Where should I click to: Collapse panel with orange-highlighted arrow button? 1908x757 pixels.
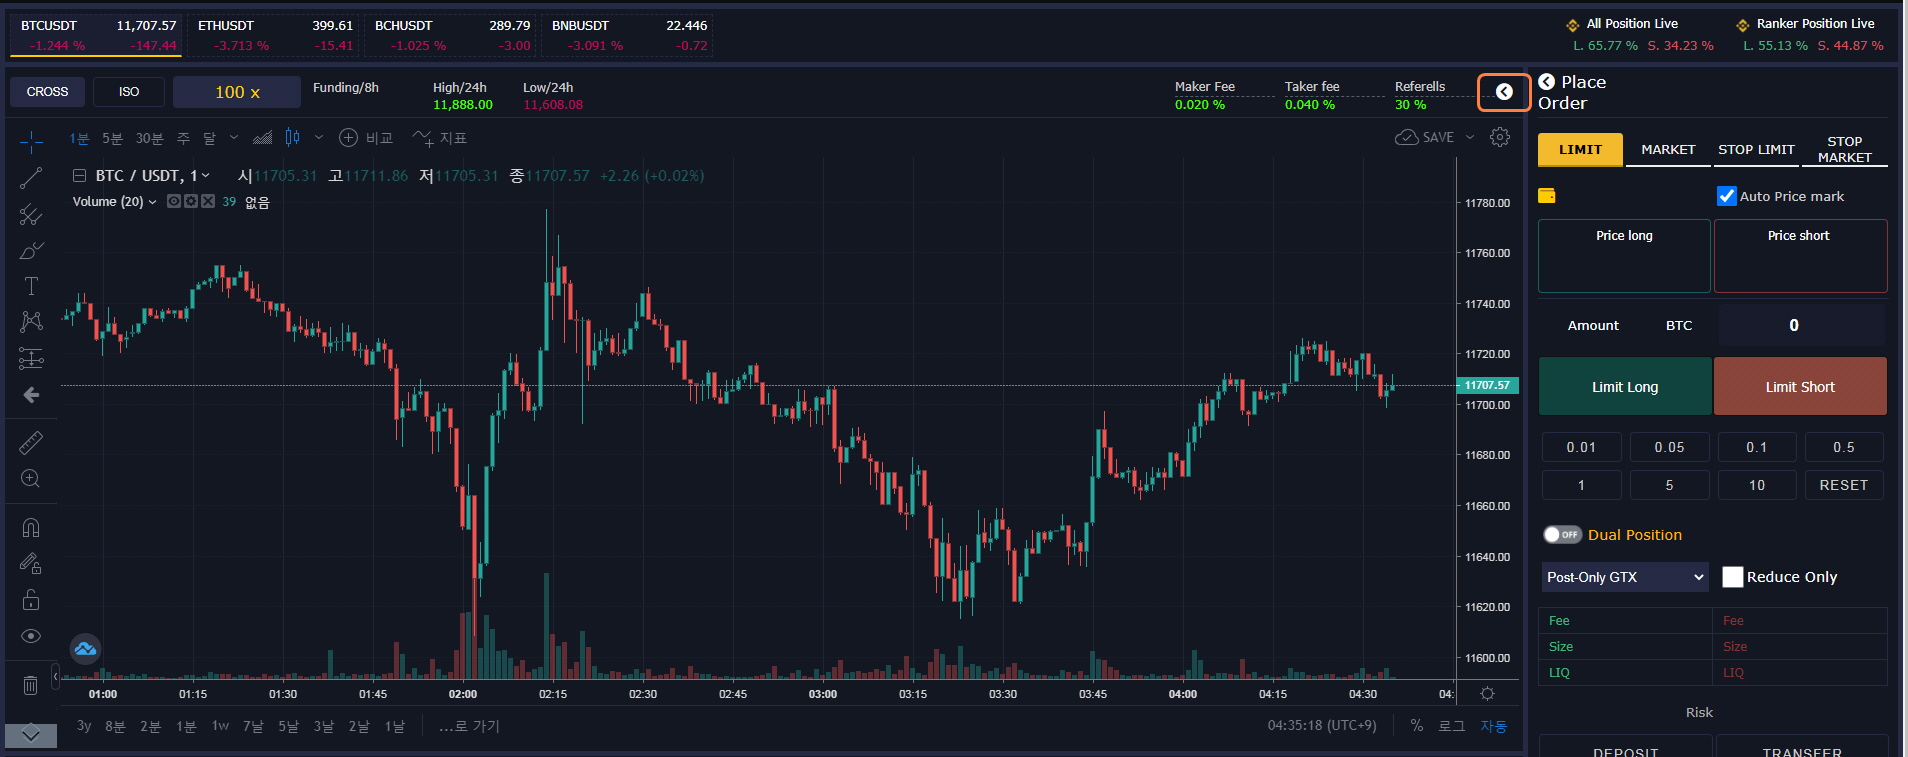(x=1503, y=92)
